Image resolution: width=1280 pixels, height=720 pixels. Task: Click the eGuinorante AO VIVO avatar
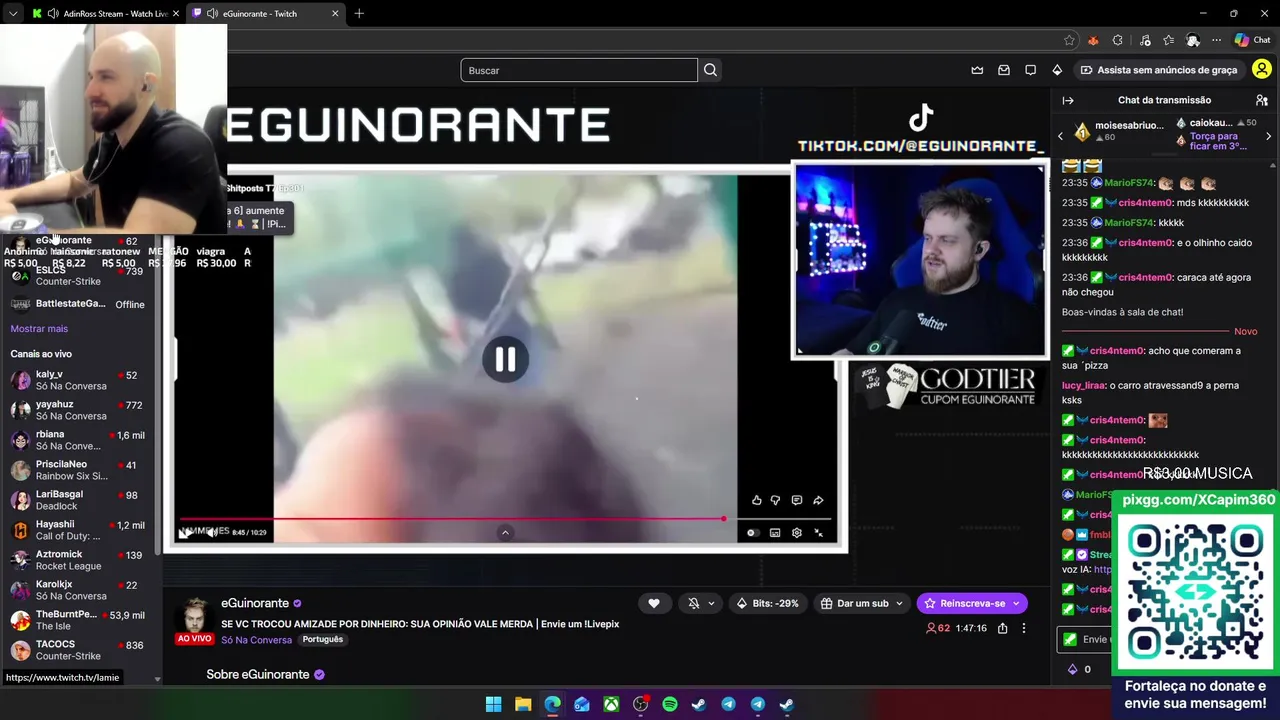tap(195, 620)
